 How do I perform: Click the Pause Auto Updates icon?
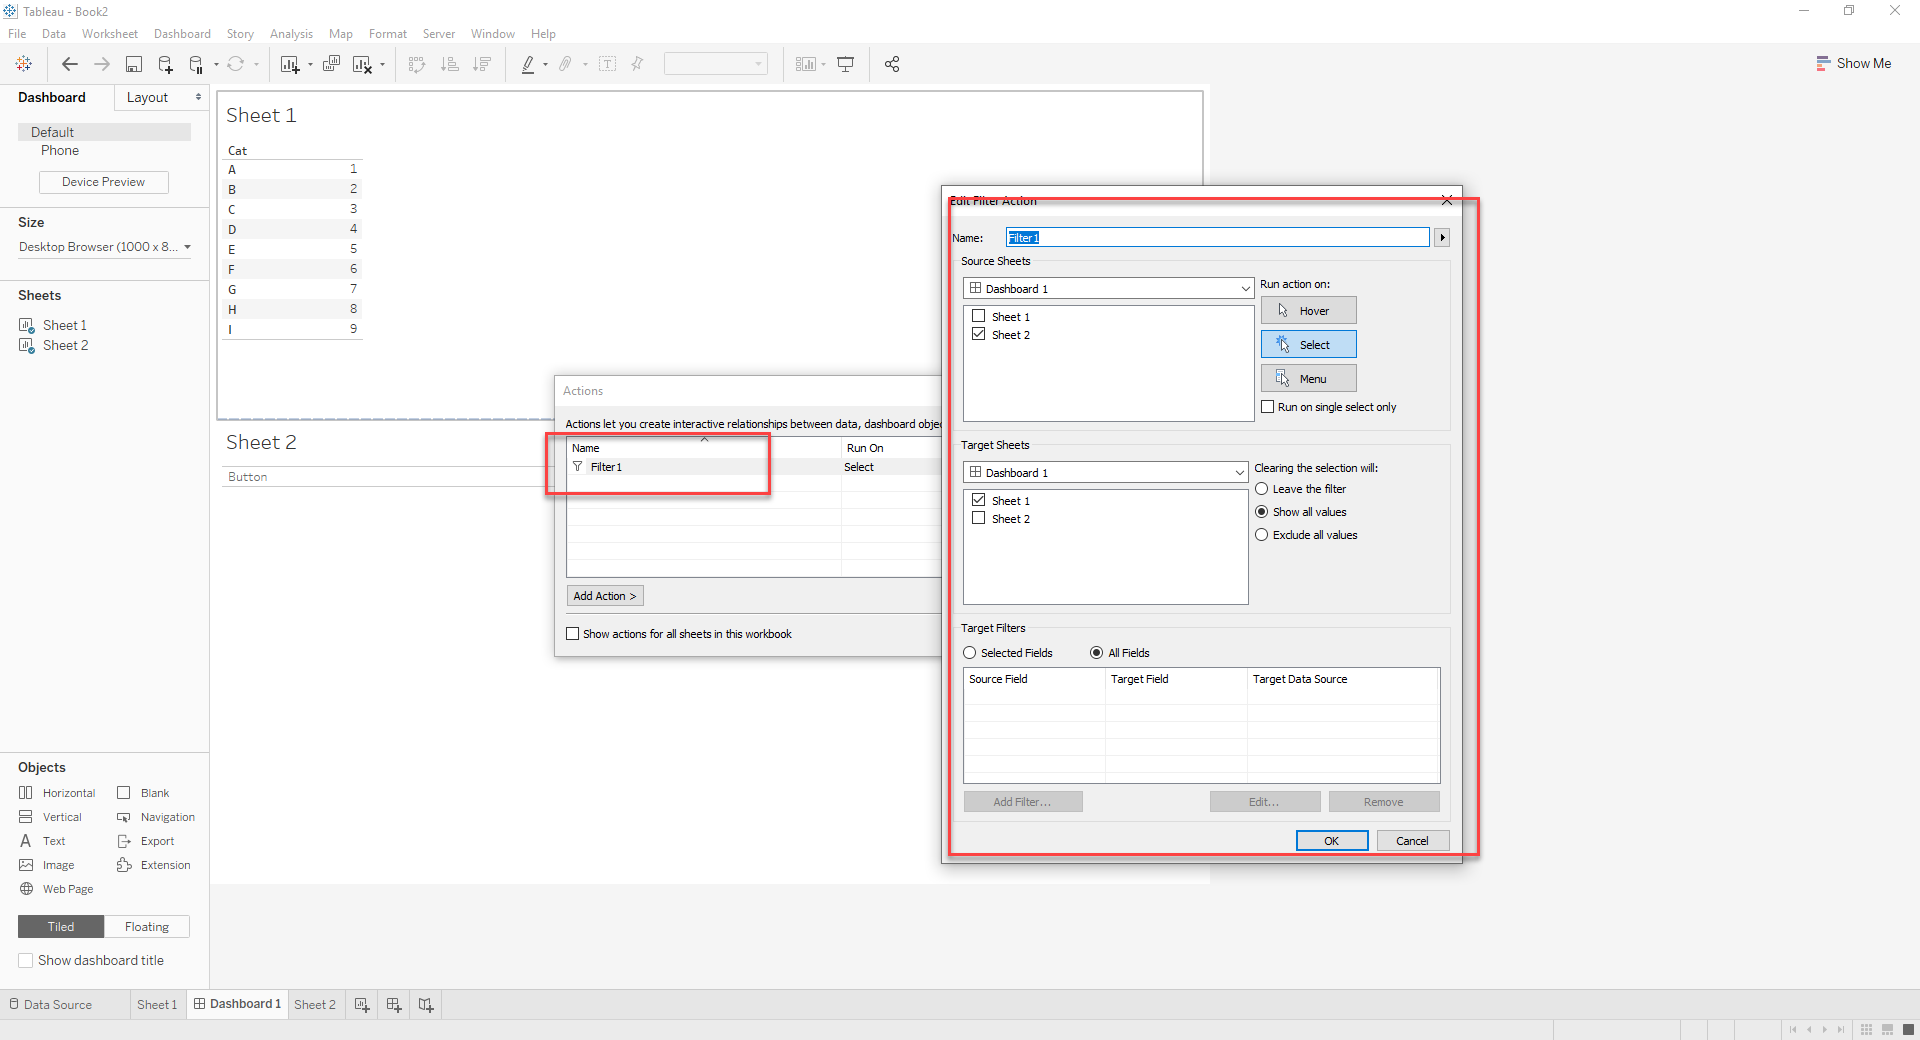click(196, 64)
